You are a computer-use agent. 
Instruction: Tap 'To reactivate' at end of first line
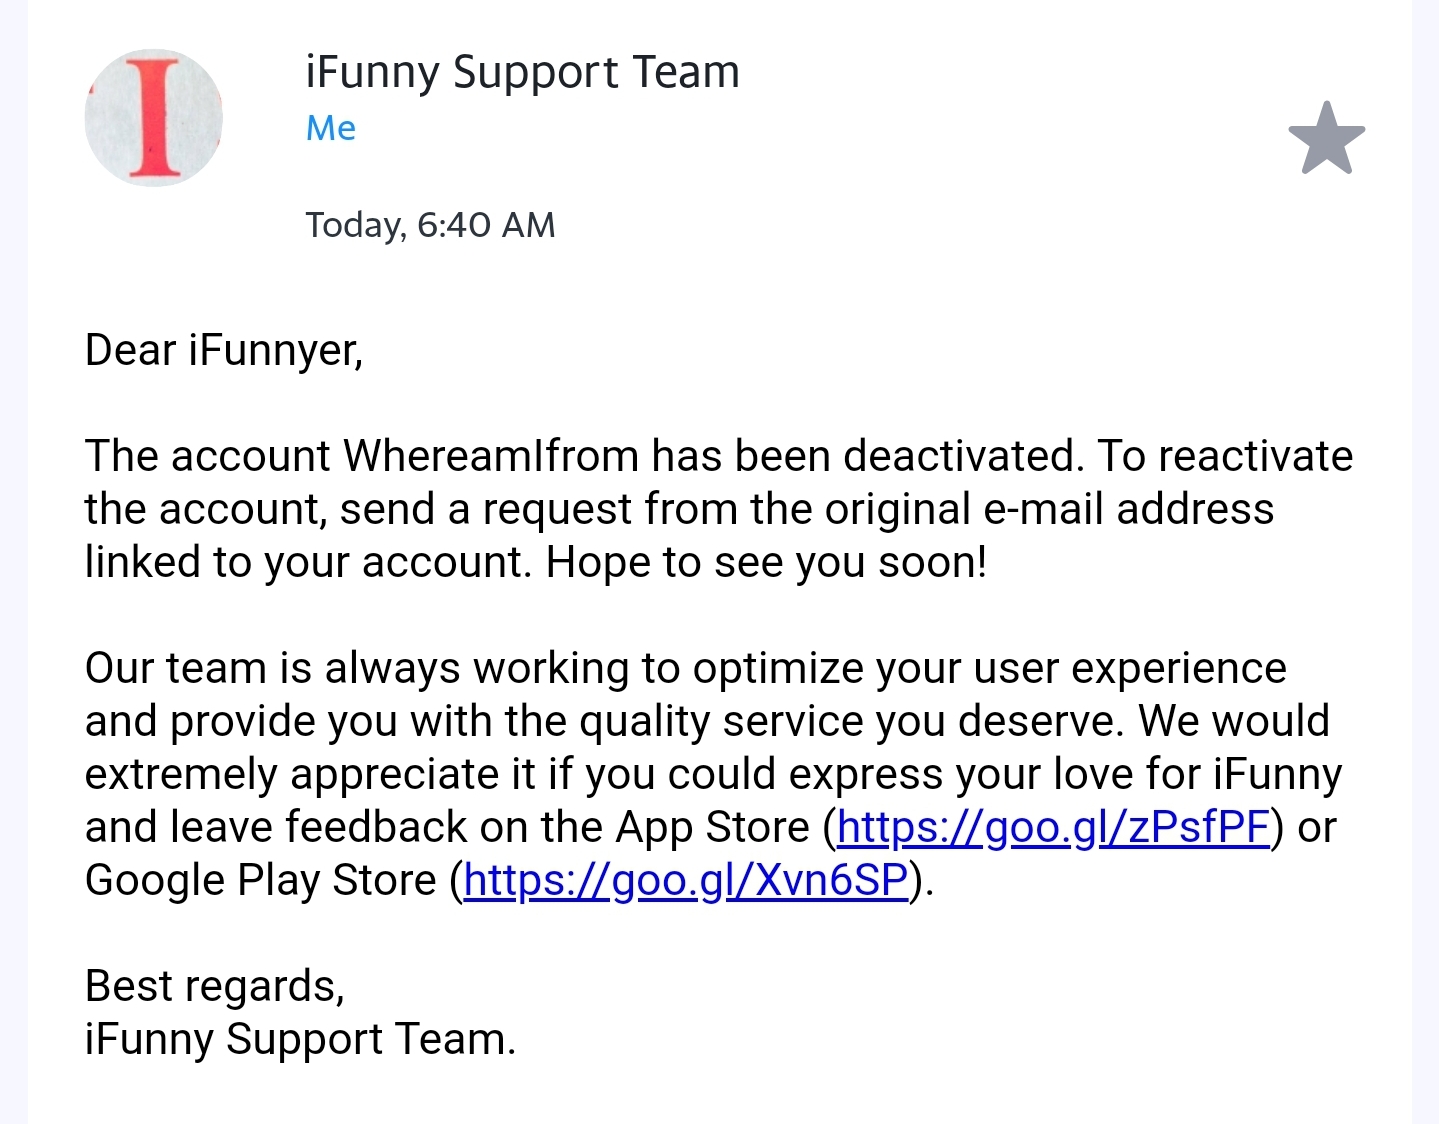(x=1225, y=456)
